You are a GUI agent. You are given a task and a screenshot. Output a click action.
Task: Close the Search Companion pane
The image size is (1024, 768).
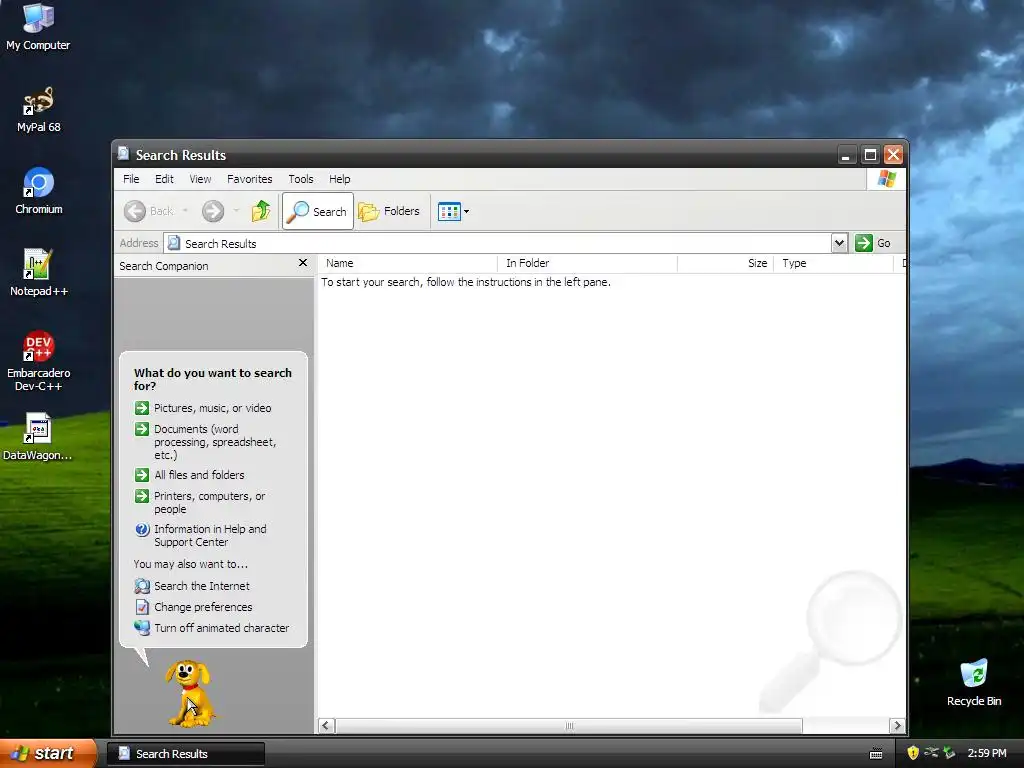pos(302,263)
